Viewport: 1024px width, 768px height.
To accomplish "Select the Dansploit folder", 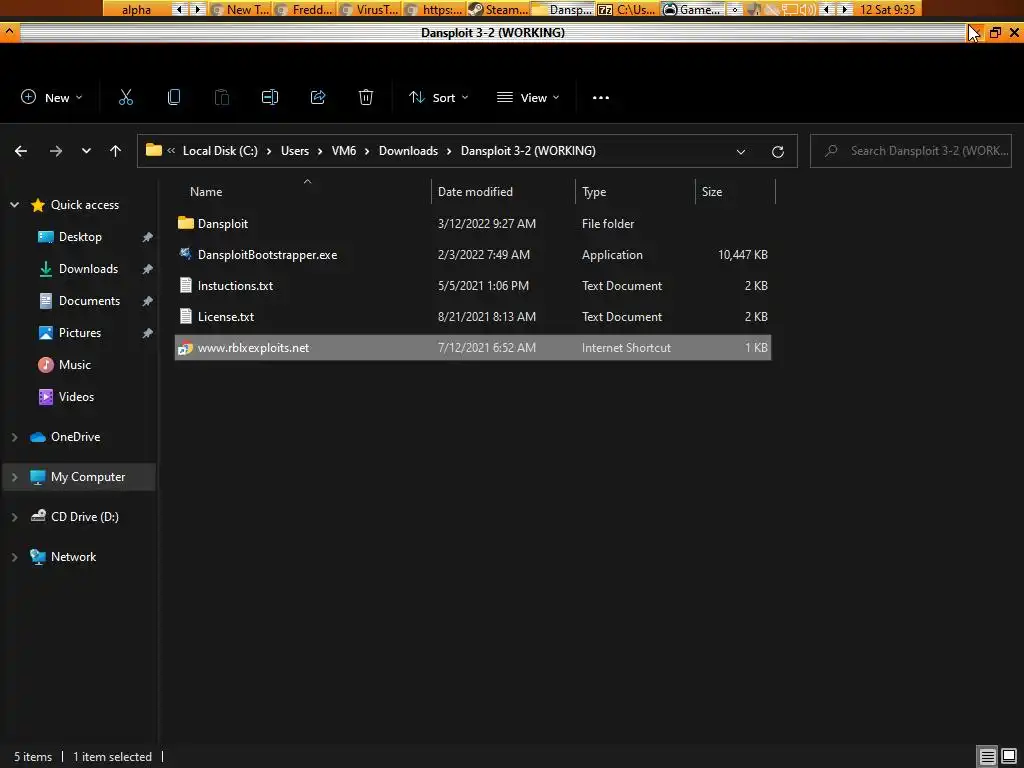I will pos(473,223).
